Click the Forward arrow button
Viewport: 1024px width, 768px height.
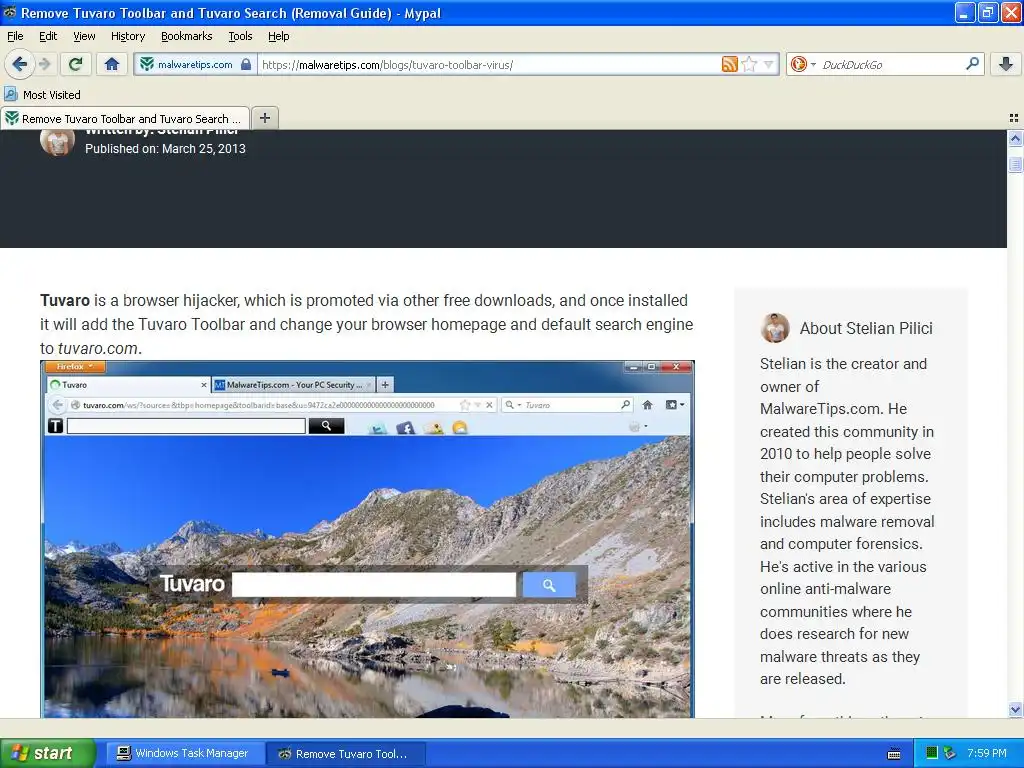point(44,64)
